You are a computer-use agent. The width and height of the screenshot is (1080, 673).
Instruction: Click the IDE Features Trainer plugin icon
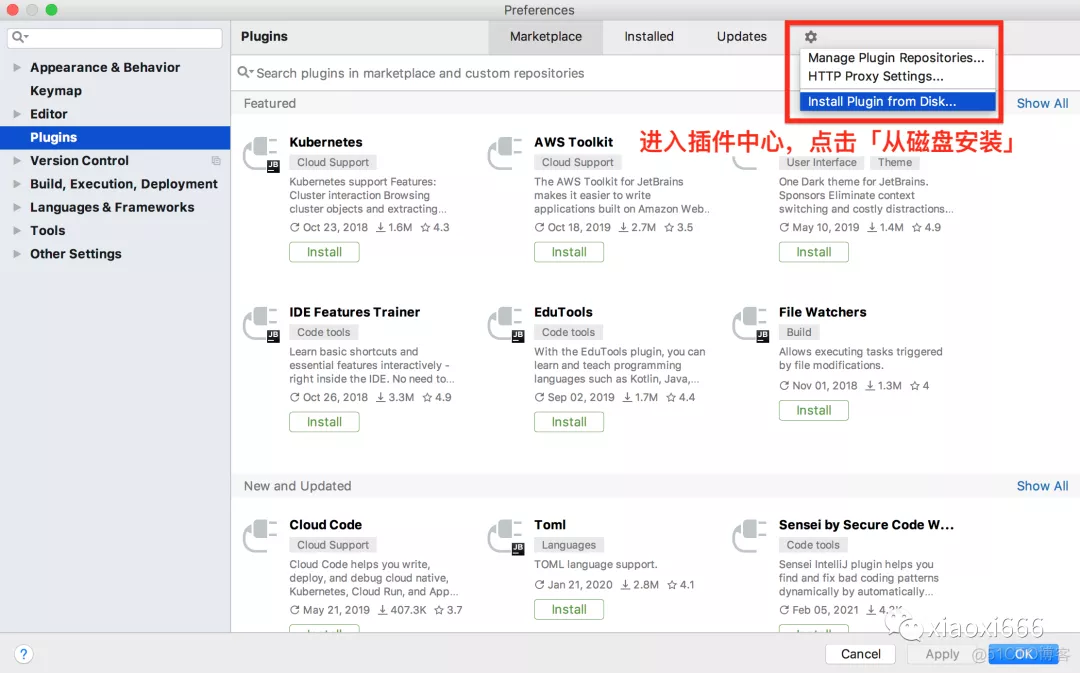click(259, 325)
